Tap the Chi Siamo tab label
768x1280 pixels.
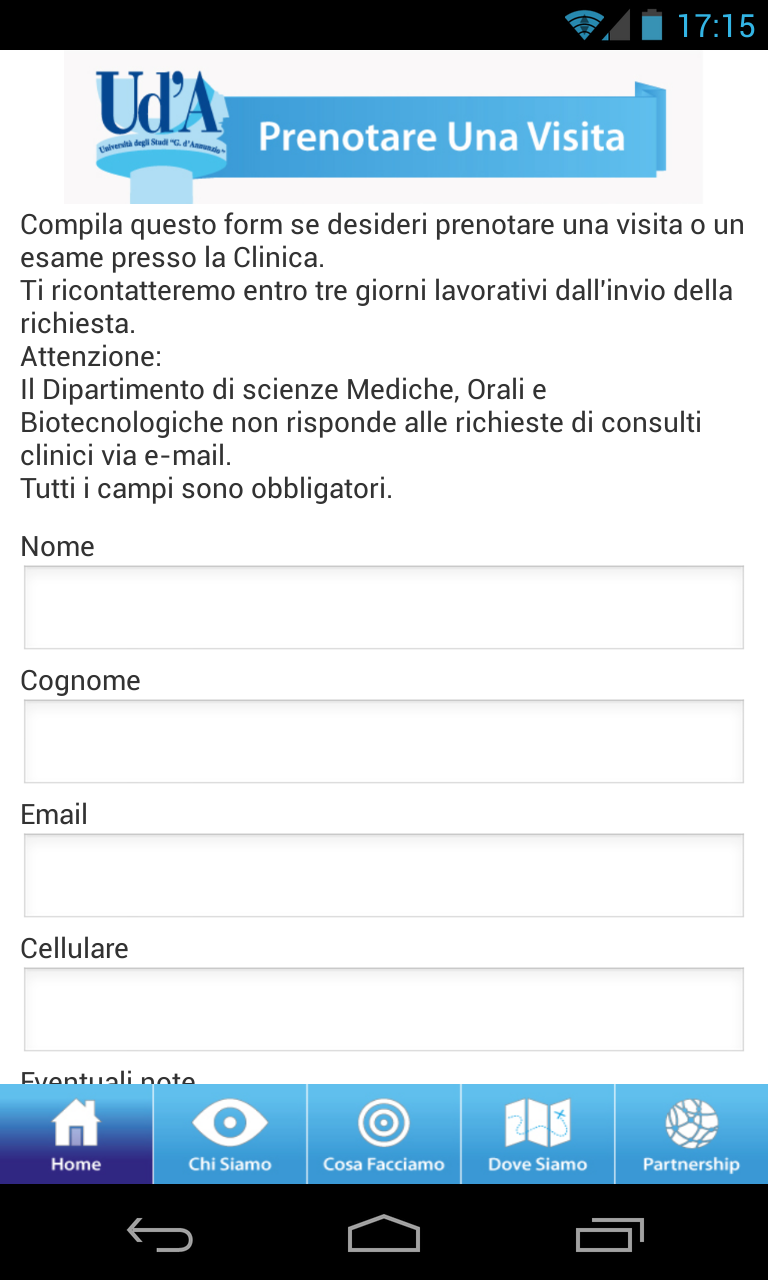point(230,1164)
